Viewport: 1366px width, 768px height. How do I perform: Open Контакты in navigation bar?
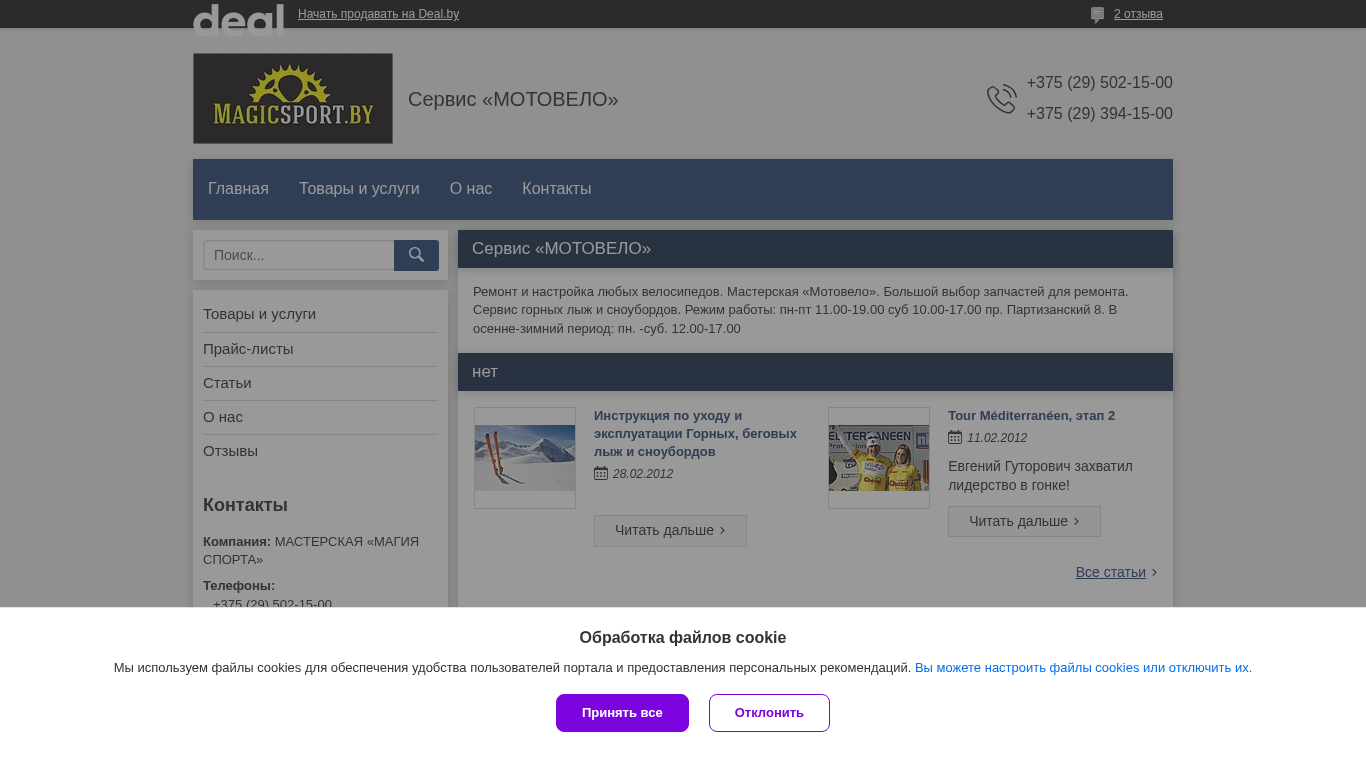click(x=557, y=189)
